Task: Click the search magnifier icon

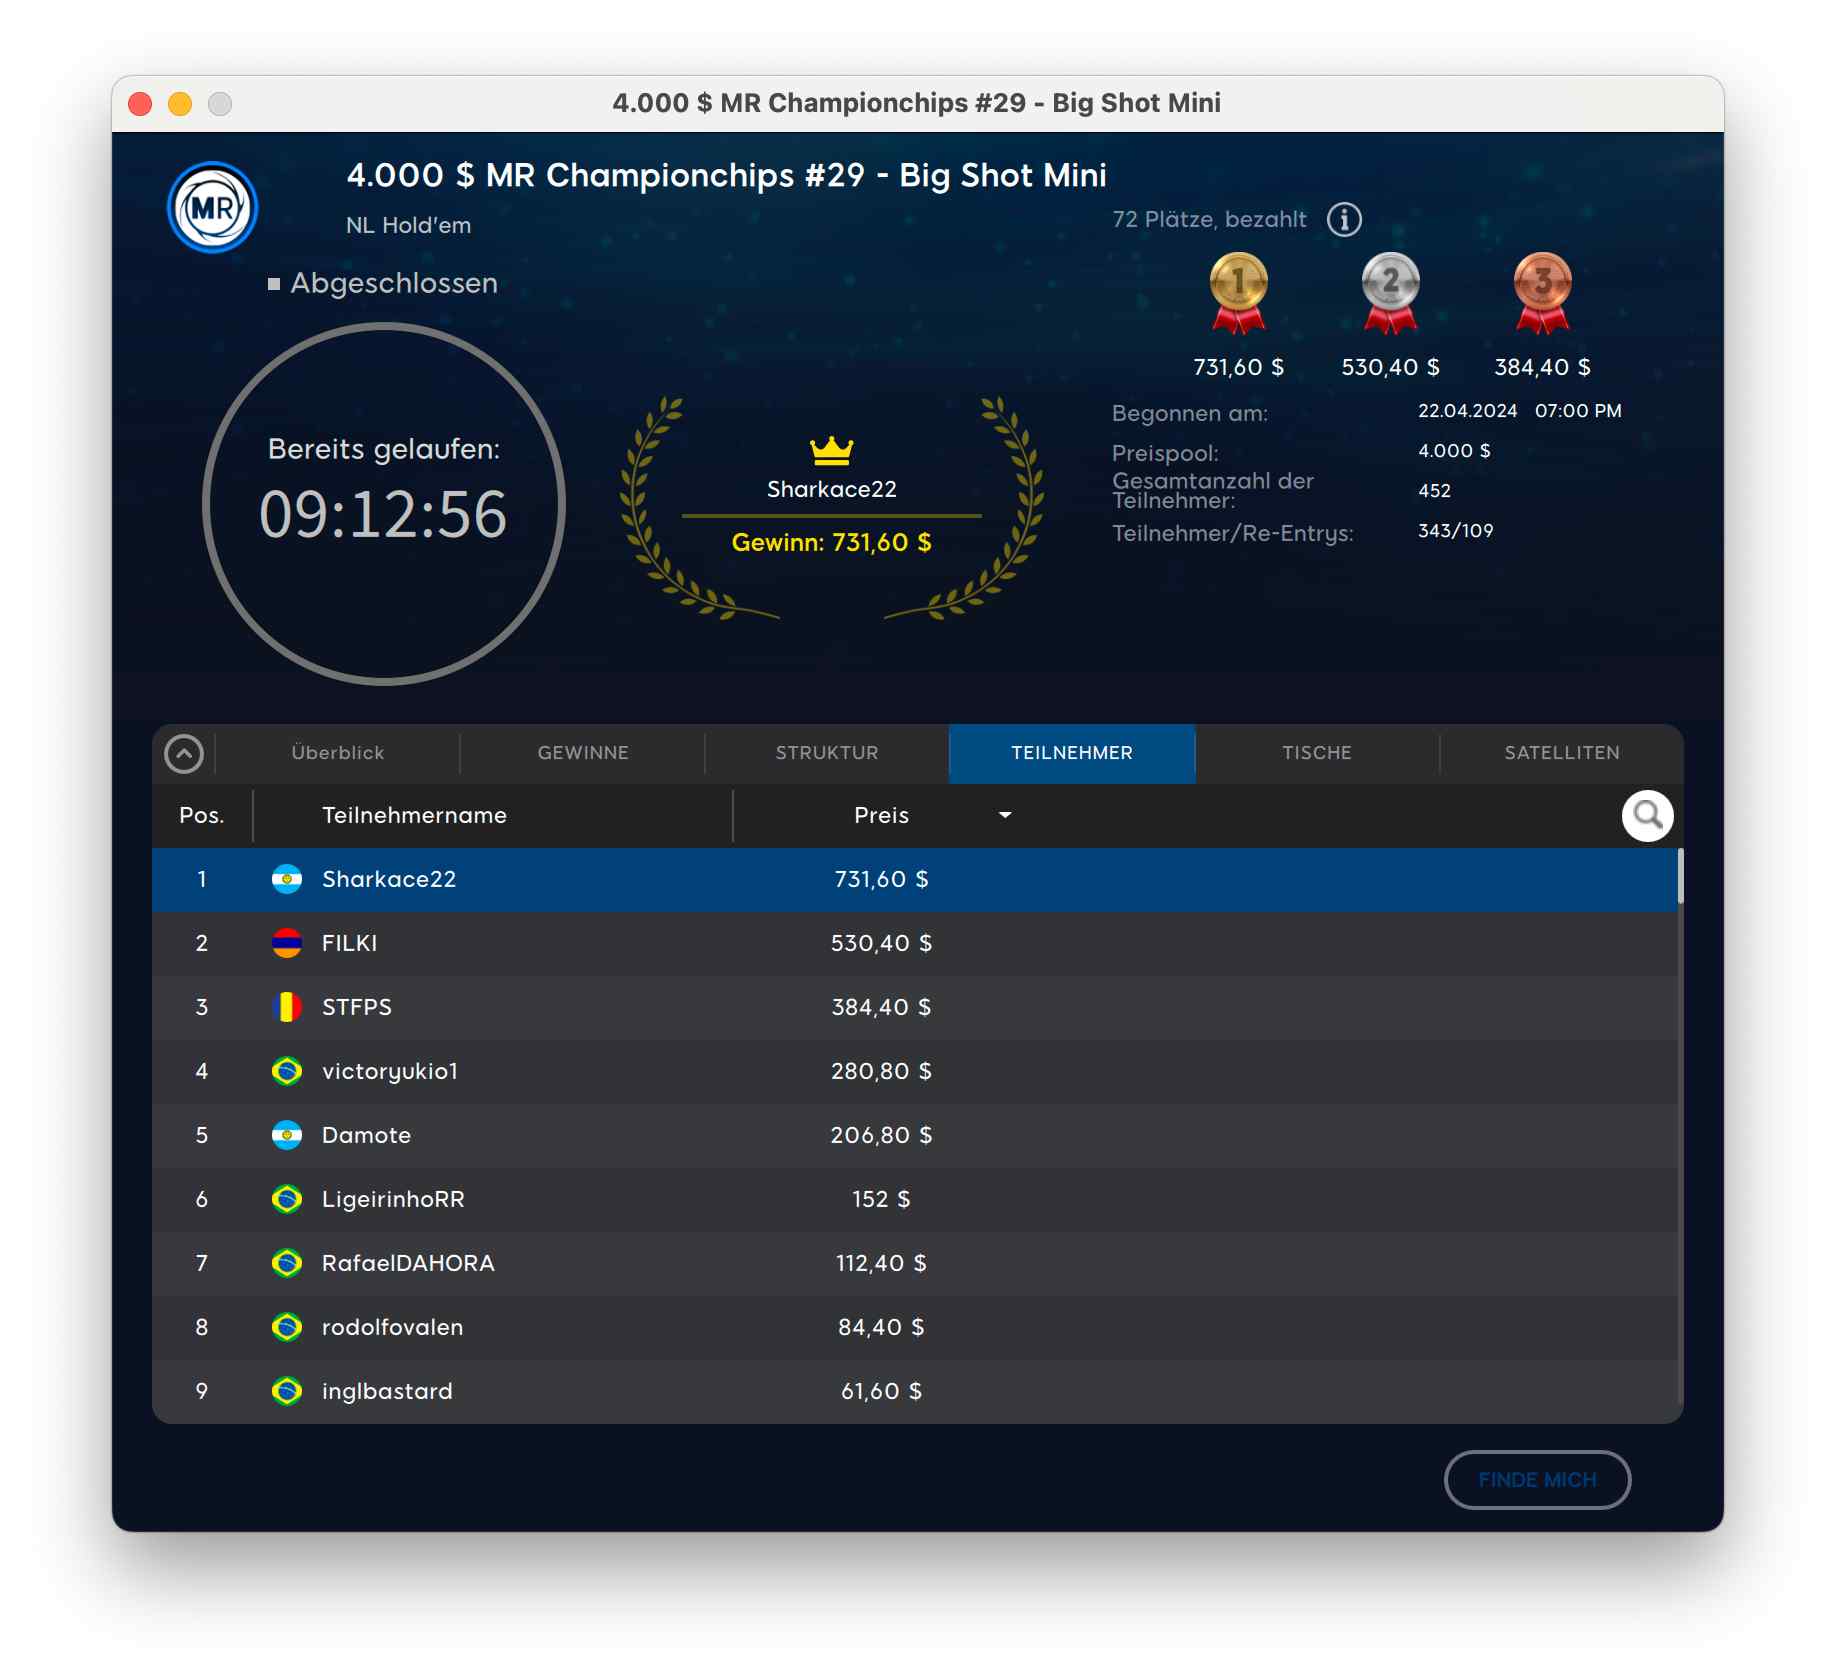Action: (1647, 816)
